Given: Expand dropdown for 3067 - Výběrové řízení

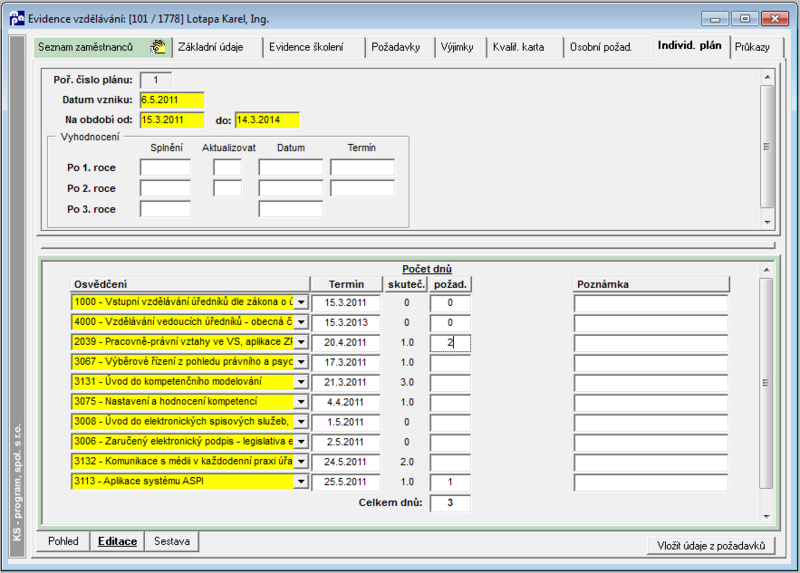Looking at the screenshot, I should coord(302,362).
